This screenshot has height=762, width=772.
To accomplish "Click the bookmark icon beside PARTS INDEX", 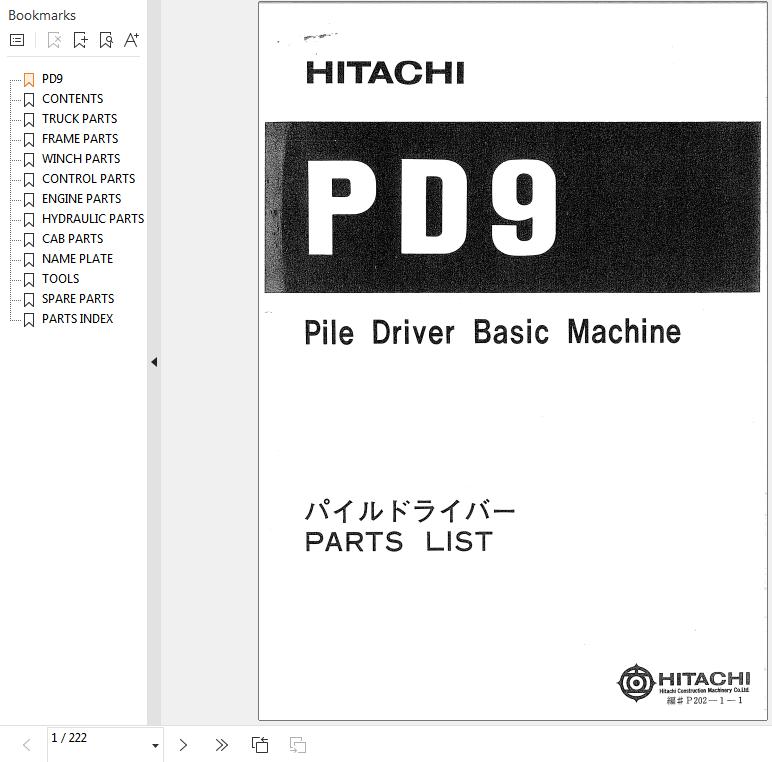I will point(29,319).
